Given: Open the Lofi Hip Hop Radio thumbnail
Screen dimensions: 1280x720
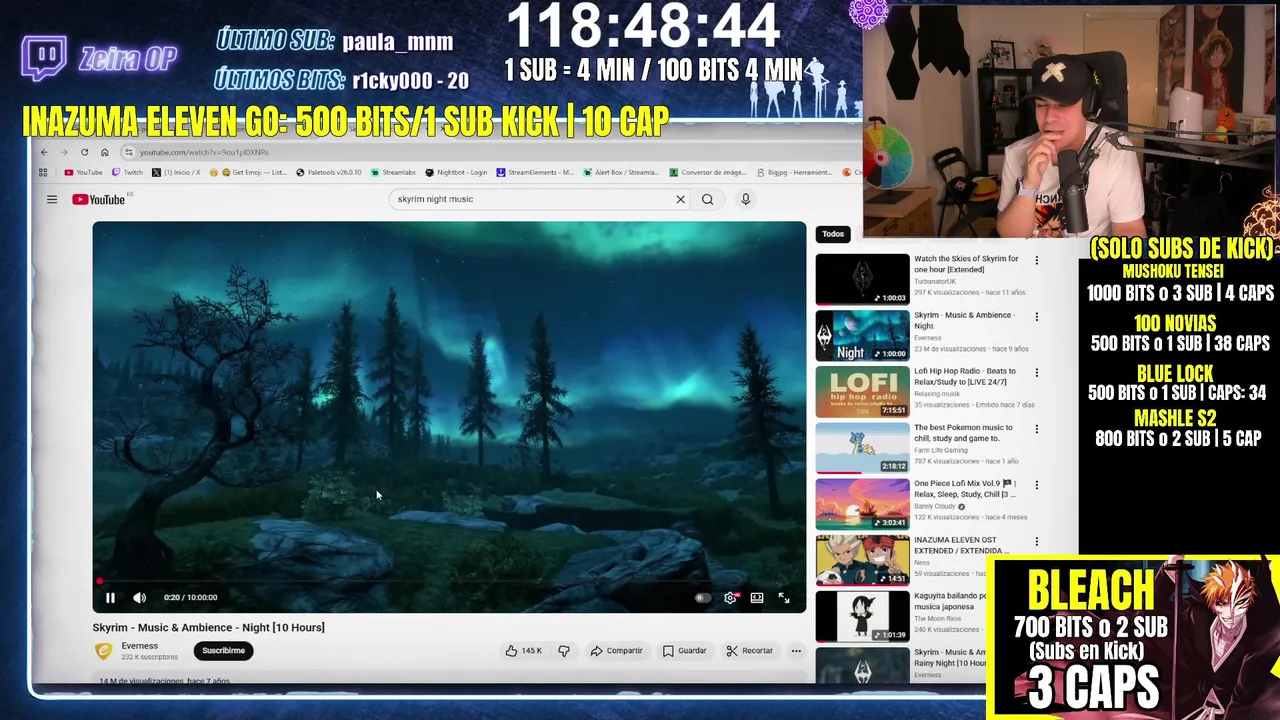Looking at the screenshot, I should pos(862,392).
